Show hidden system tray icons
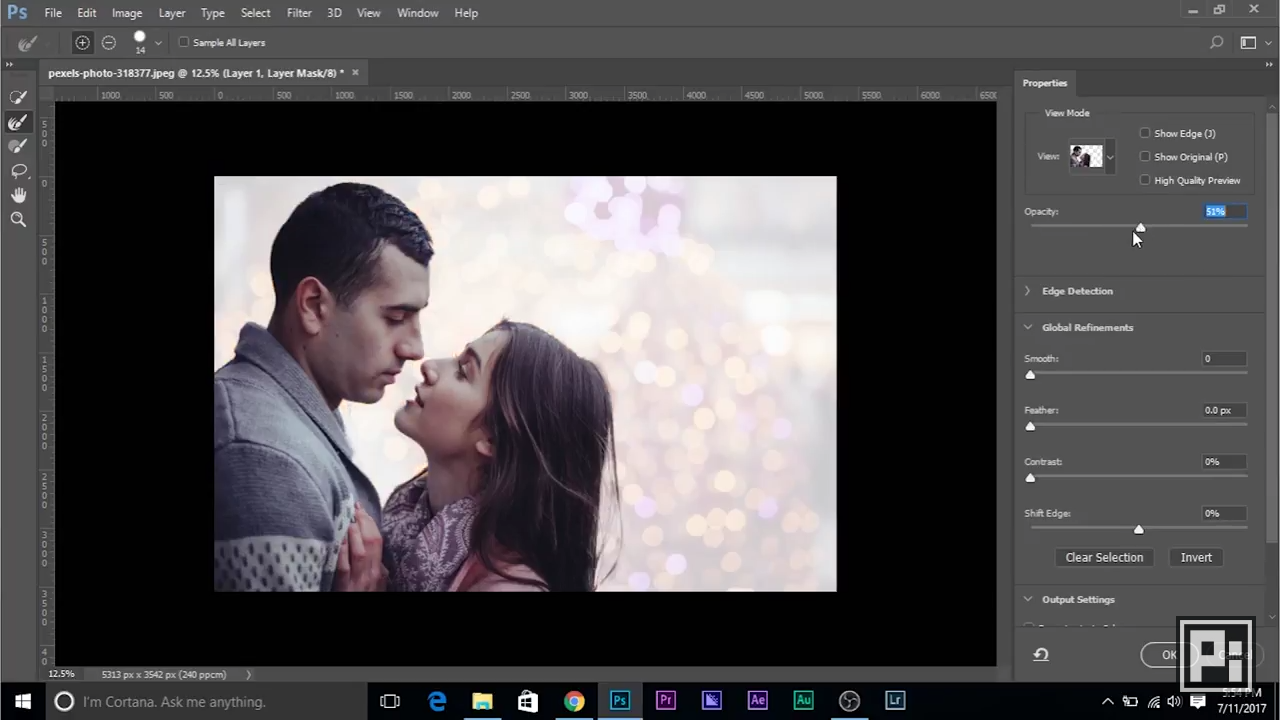This screenshot has width=1280, height=720. pos(1107,702)
